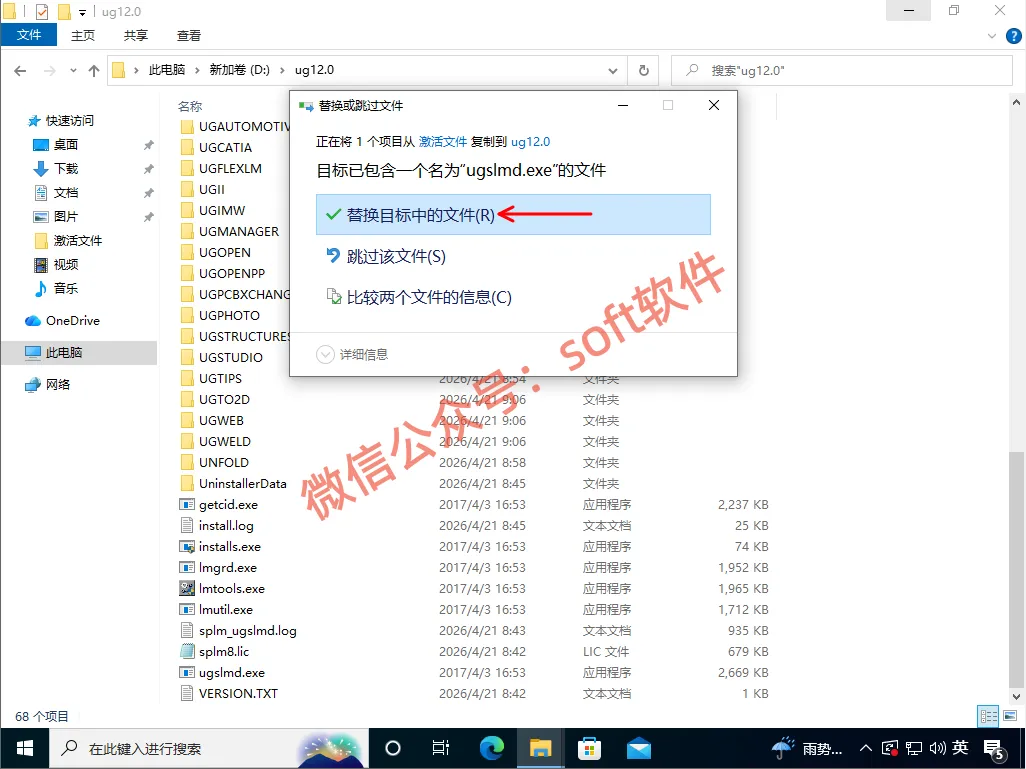
Task: Select the UGCATIA folder
Action: (x=225, y=147)
